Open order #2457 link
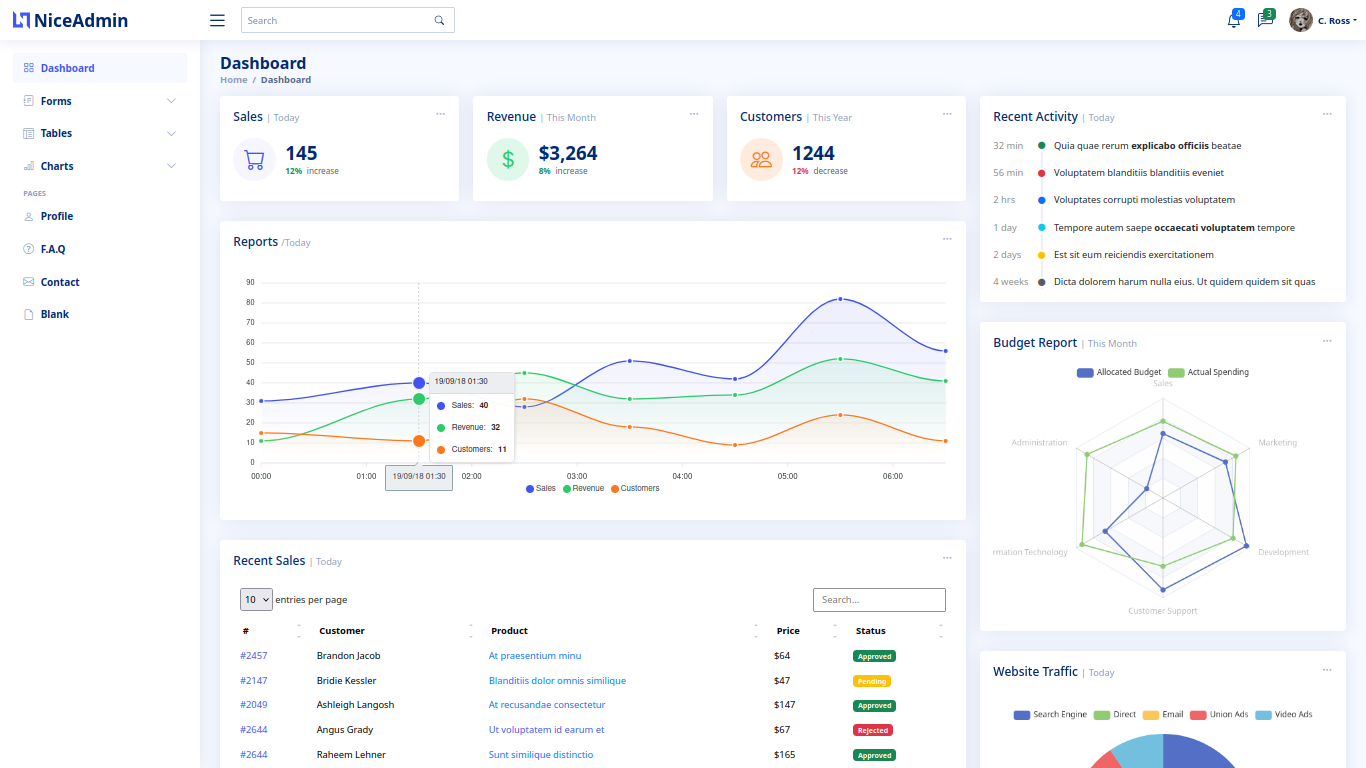This screenshot has height=768, width=1366. 254,656
